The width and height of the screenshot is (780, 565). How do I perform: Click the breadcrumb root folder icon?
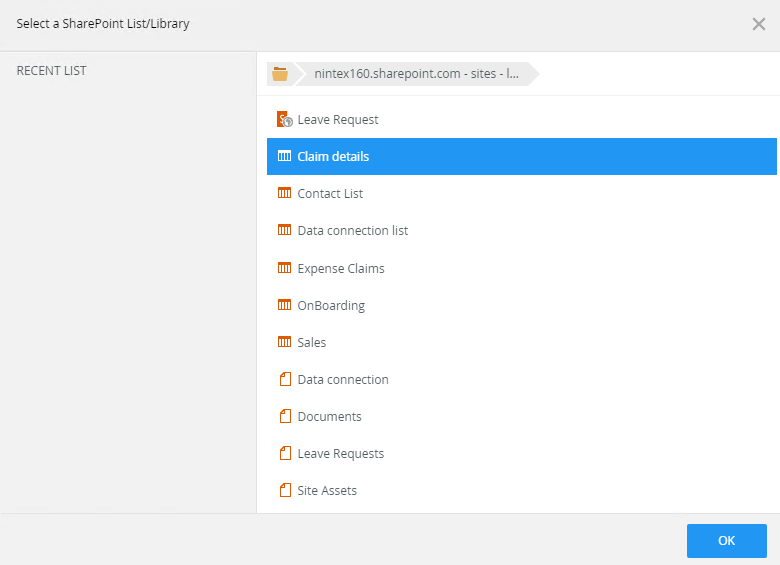point(280,74)
